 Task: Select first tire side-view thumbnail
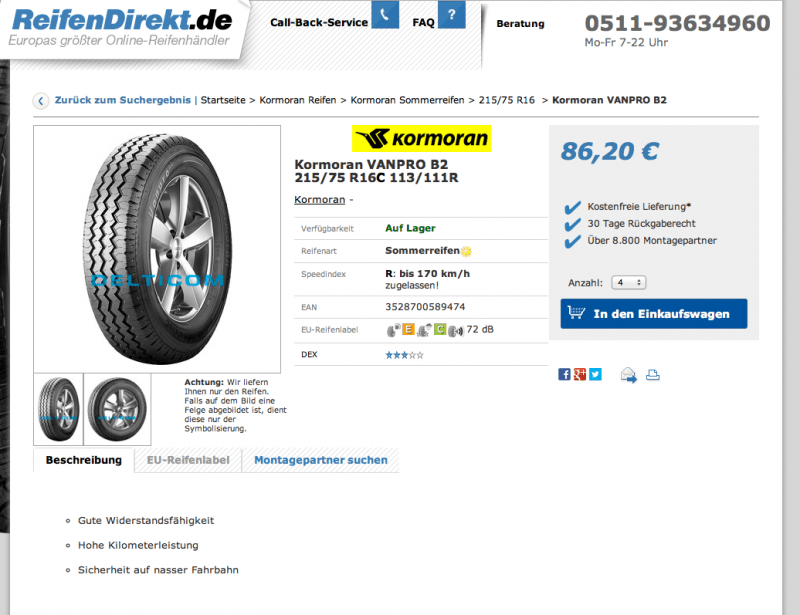59,409
